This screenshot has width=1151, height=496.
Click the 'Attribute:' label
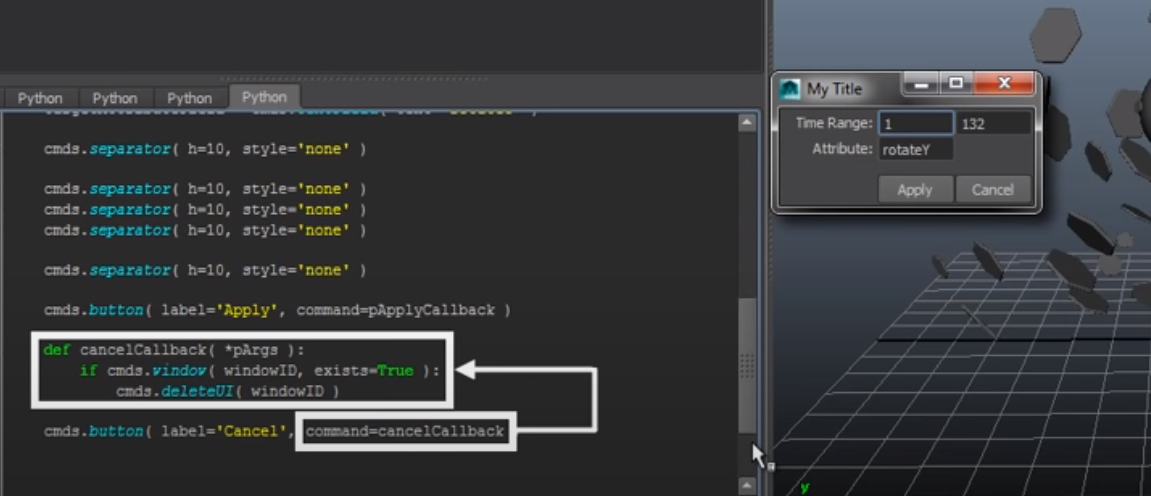[843, 149]
